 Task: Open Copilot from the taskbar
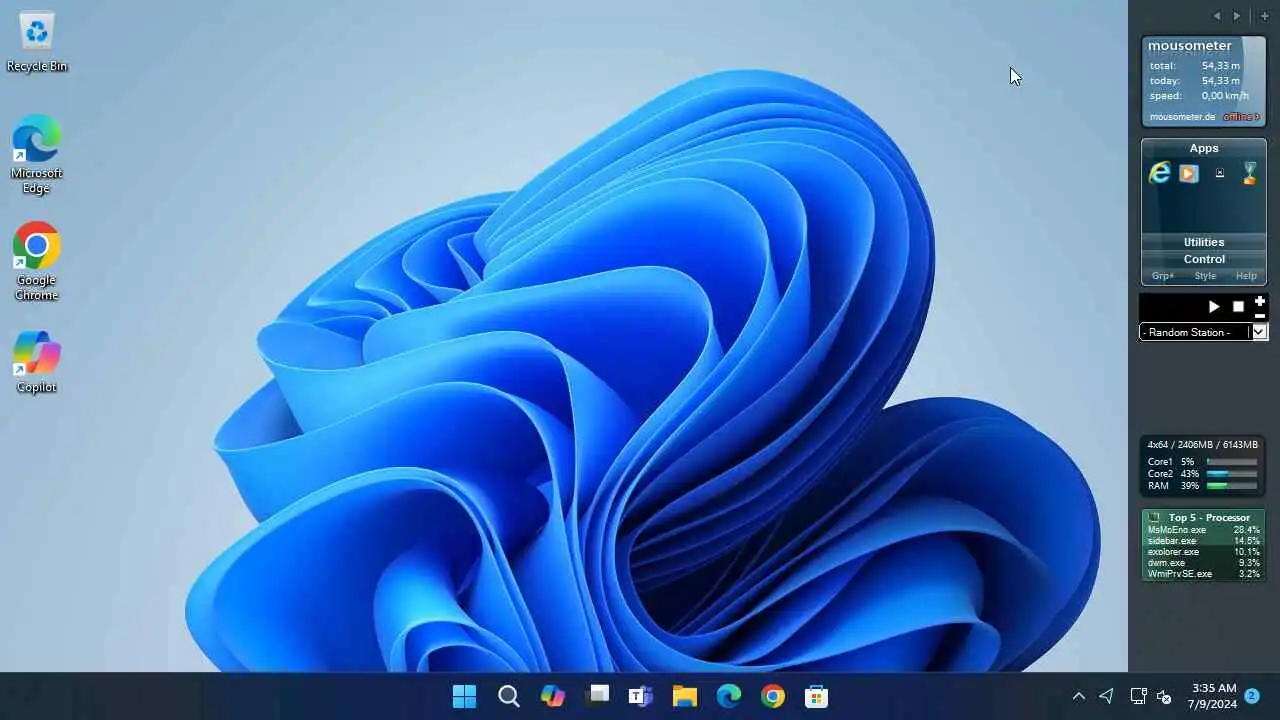(x=553, y=696)
